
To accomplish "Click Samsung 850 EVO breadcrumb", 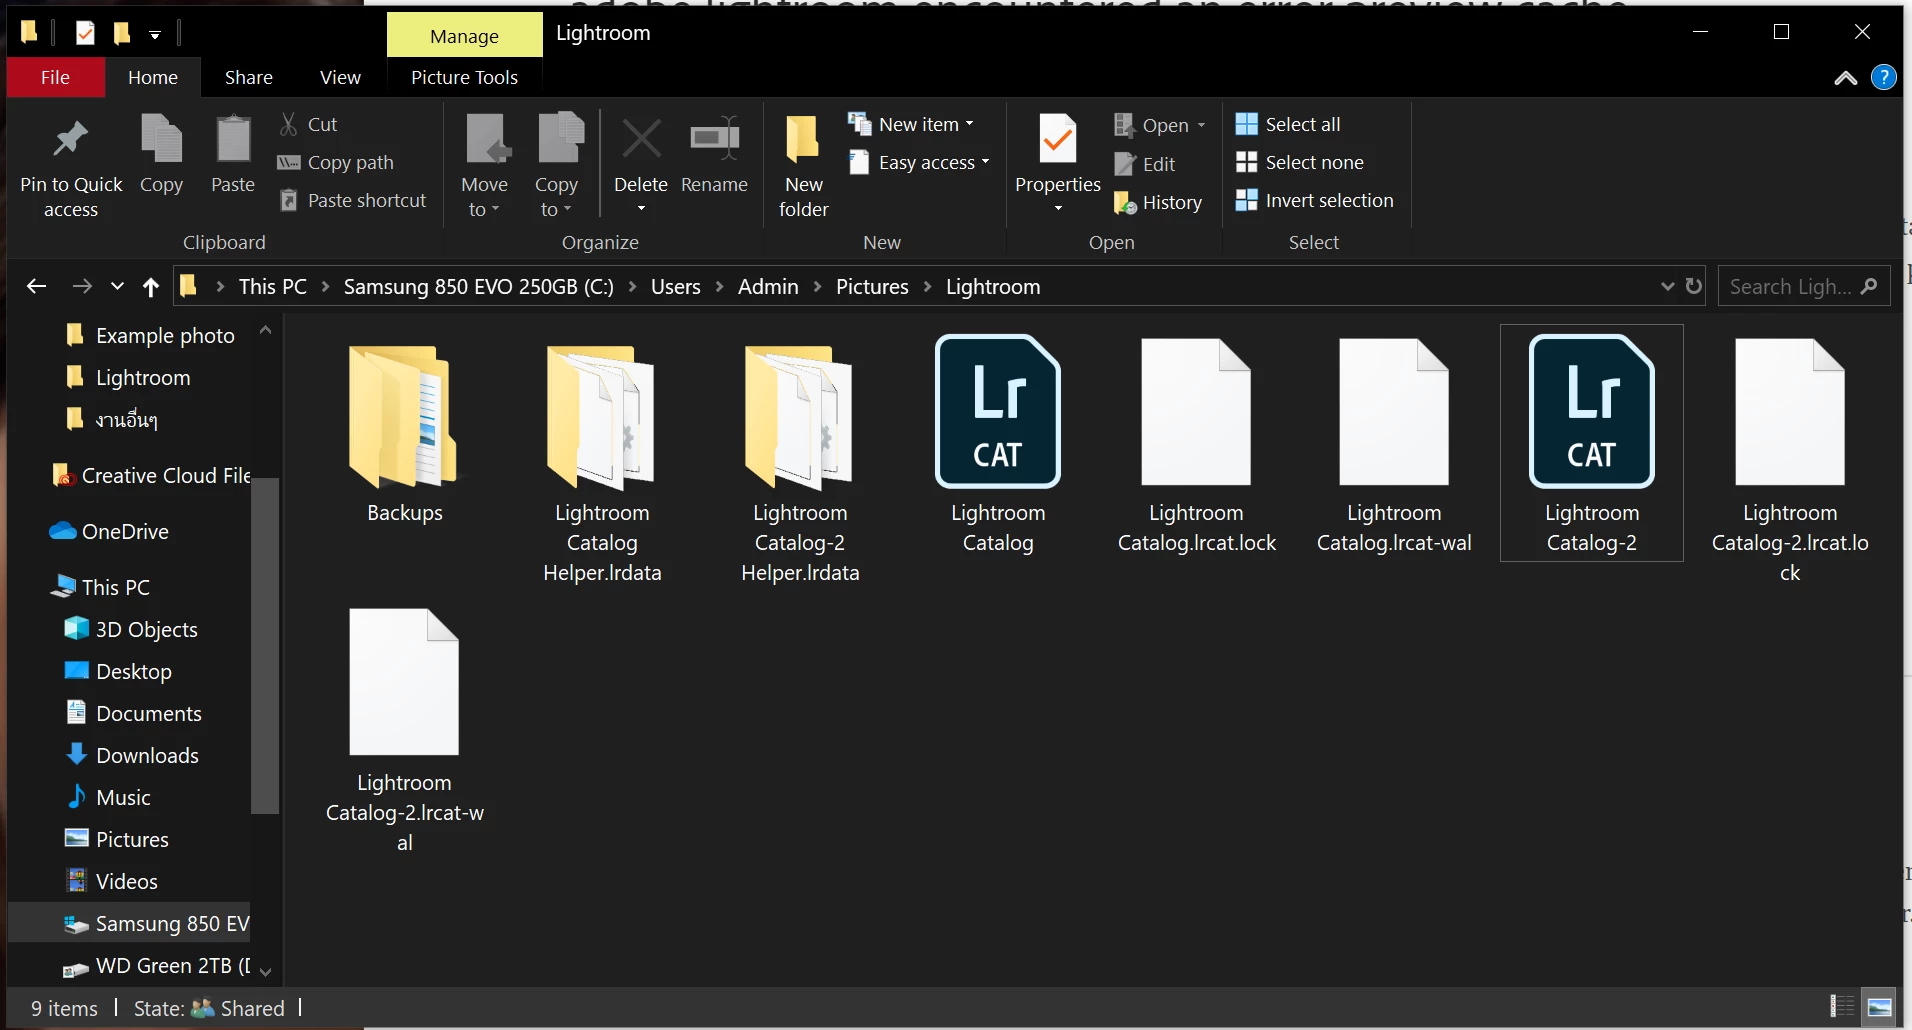I will (x=478, y=287).
